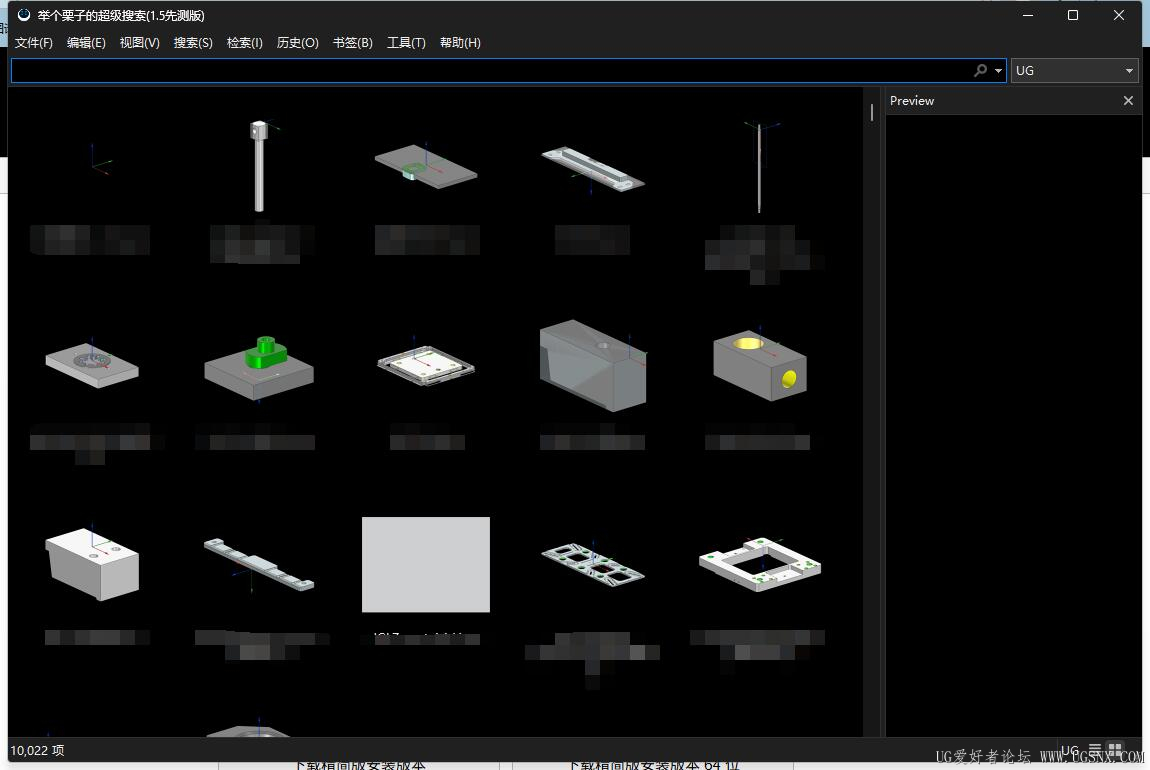Select the gray plate with green boss thumbnail
The width and height of the screenshot is (1150, 770).
click(x=259, y=367)
